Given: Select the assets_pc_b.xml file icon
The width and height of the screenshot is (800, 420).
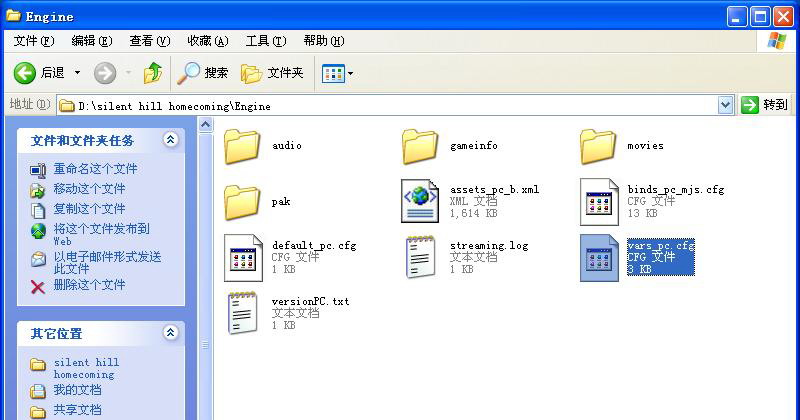Looking at the screenshot, I should click(x=420, y=201).
